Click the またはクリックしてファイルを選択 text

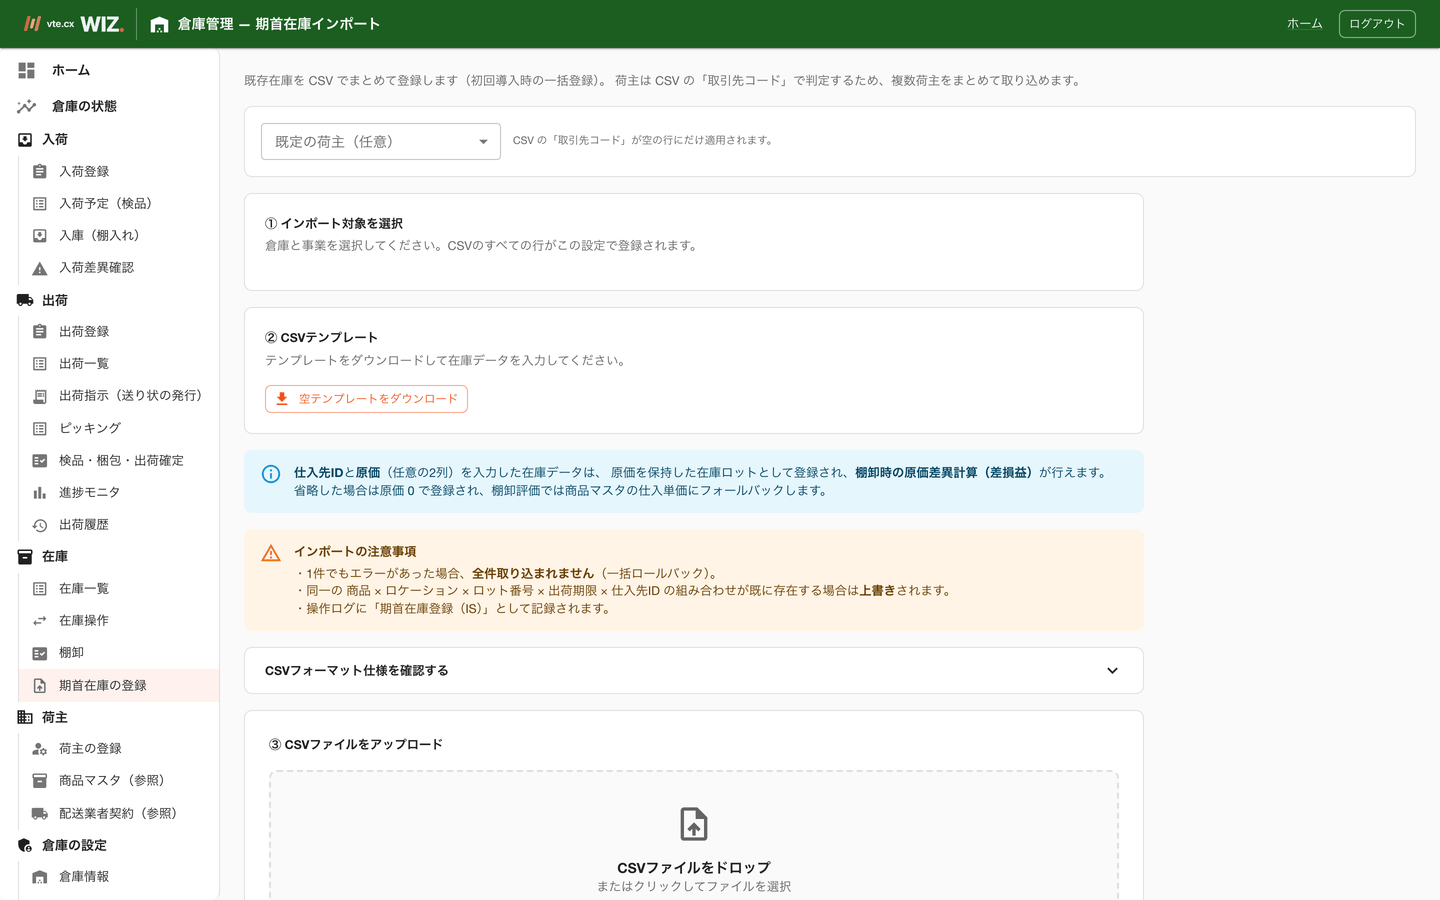tap(694, 886)
